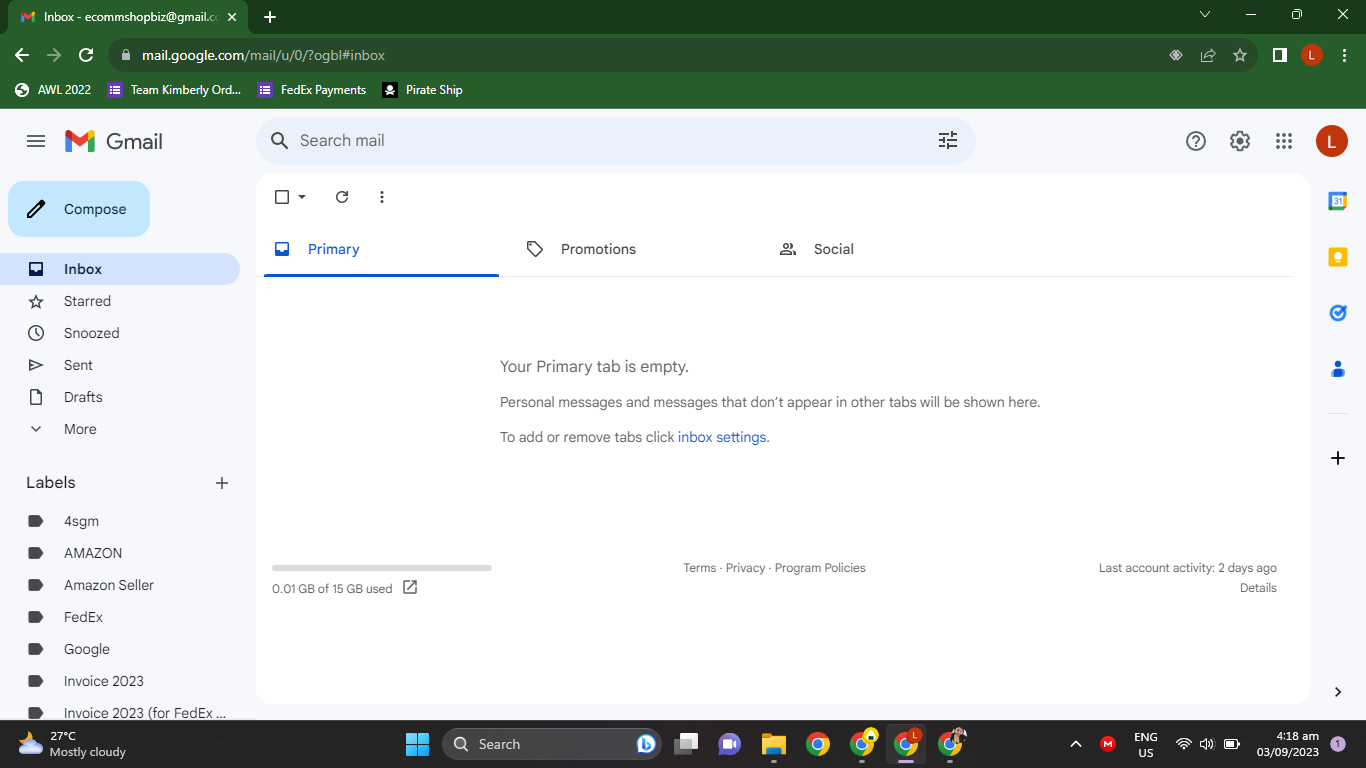The width and height of the screenshot is (1366, 768).
Task: Open the select dropdown arrow beside checkbox
Action: point(302,197)
